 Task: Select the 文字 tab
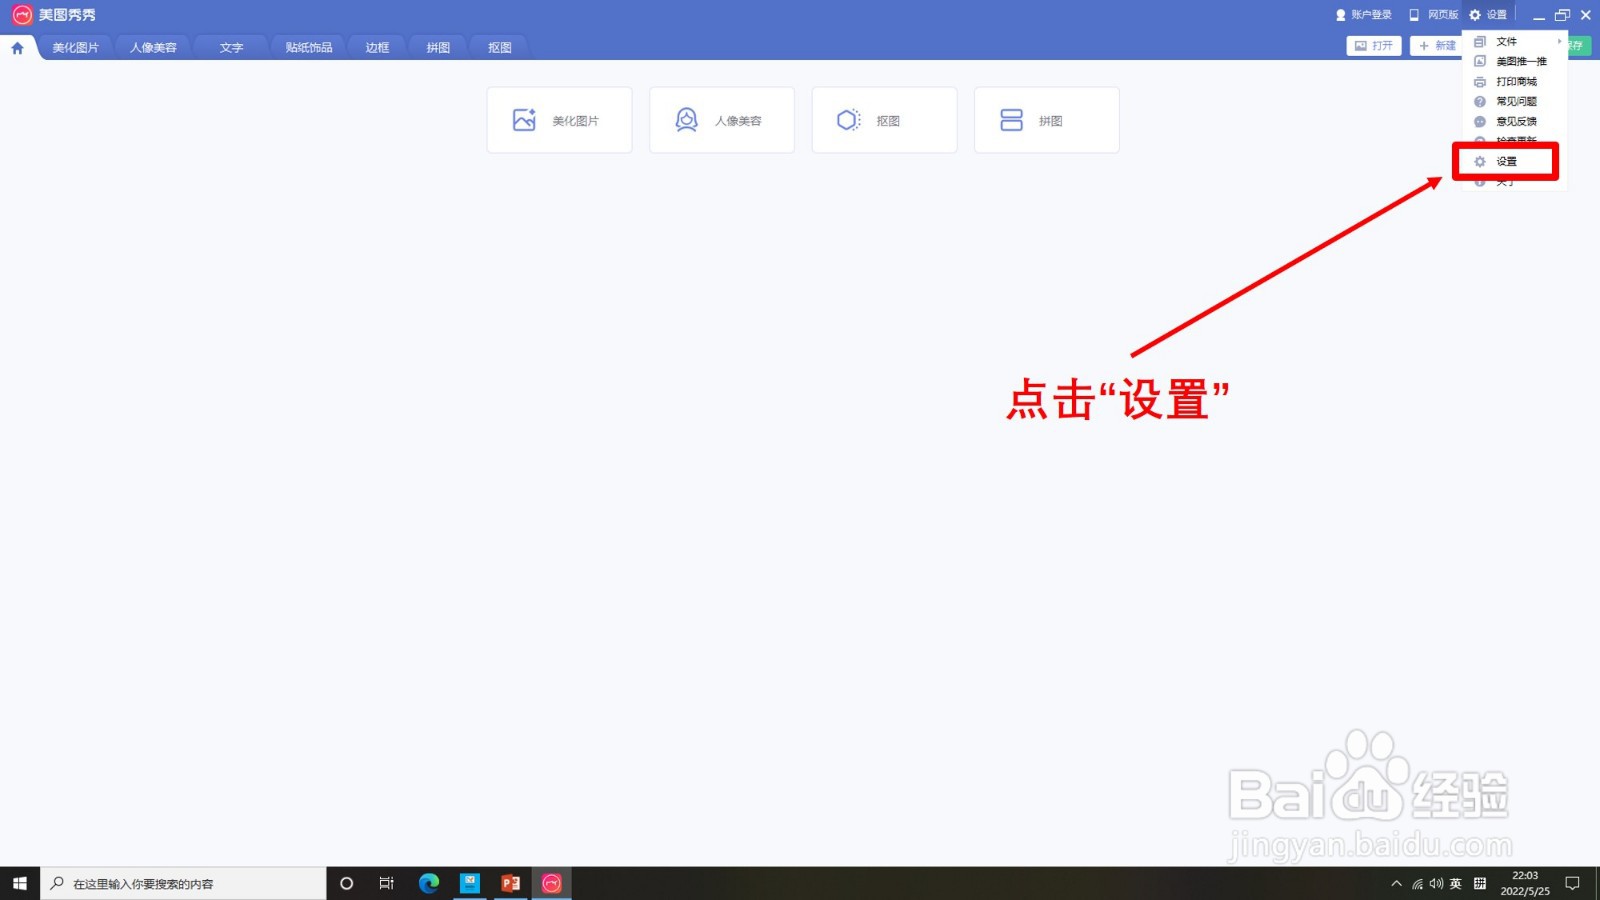coord(231,47)
